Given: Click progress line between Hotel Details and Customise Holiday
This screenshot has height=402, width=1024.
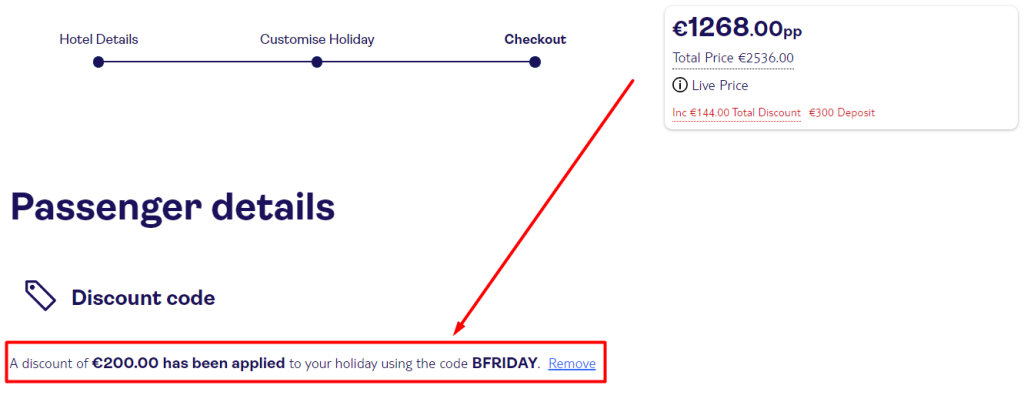Looking at the screenshot, I should click(208, 62).
